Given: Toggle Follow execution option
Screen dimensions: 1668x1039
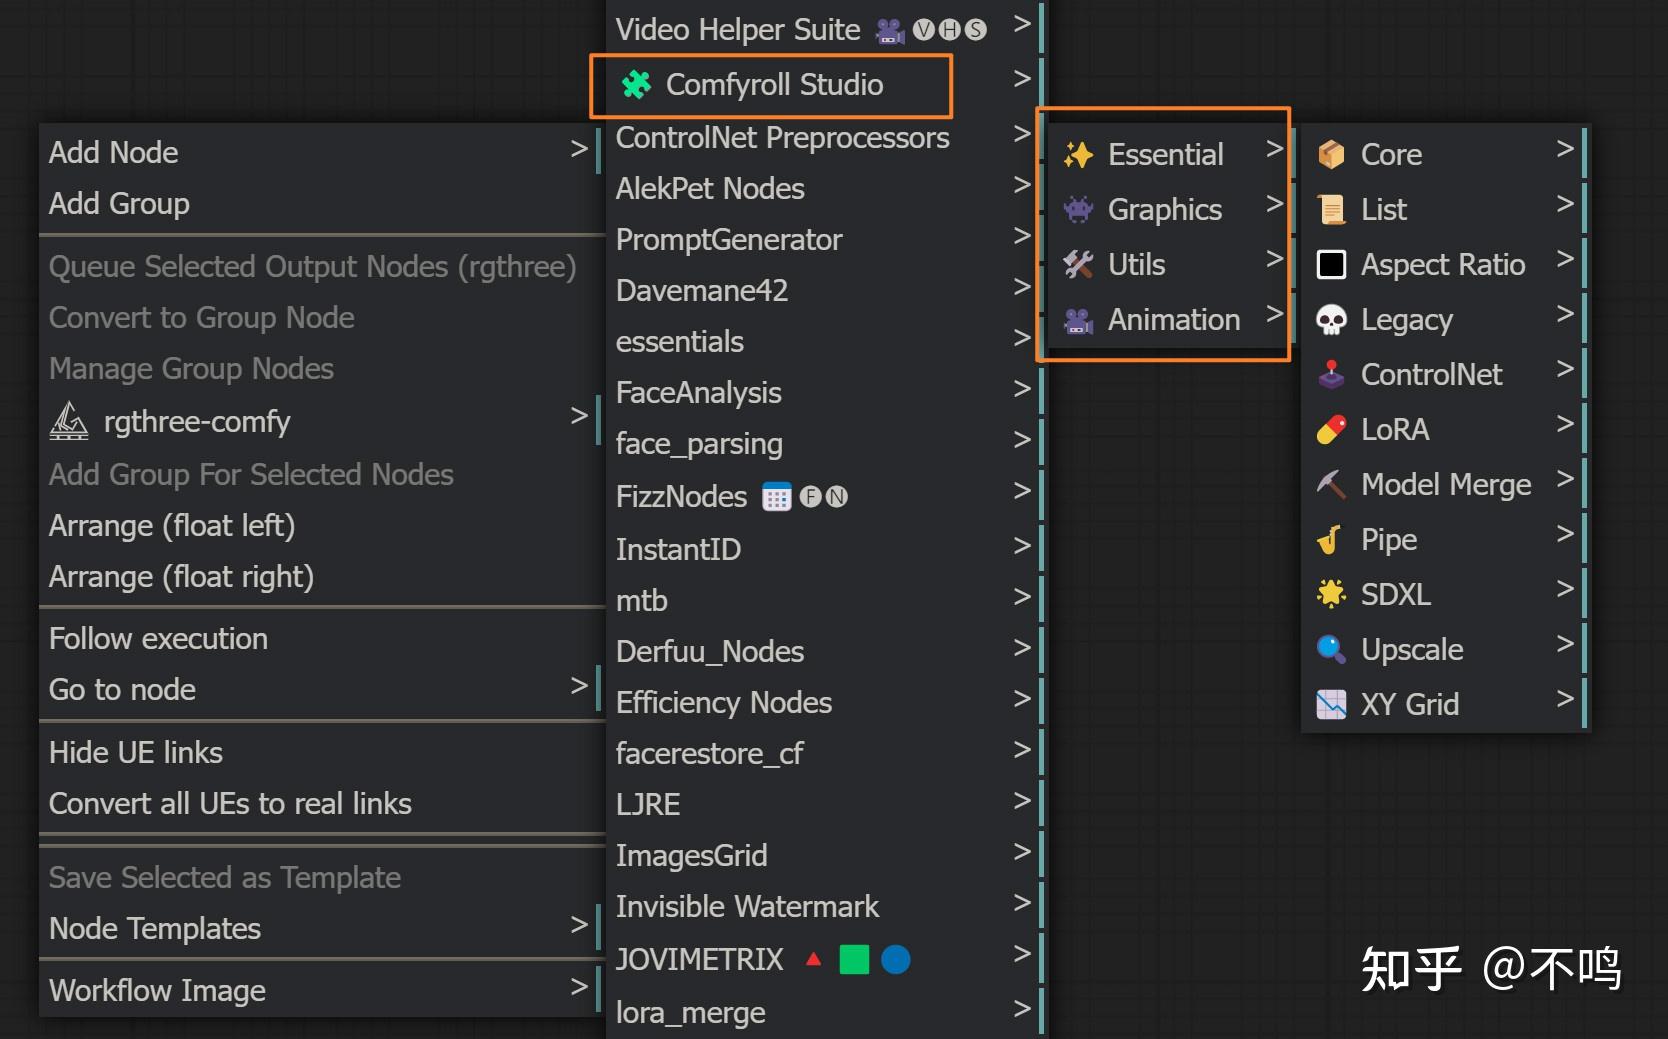Looking at the screenshot, I should click(x=158, y=639).
